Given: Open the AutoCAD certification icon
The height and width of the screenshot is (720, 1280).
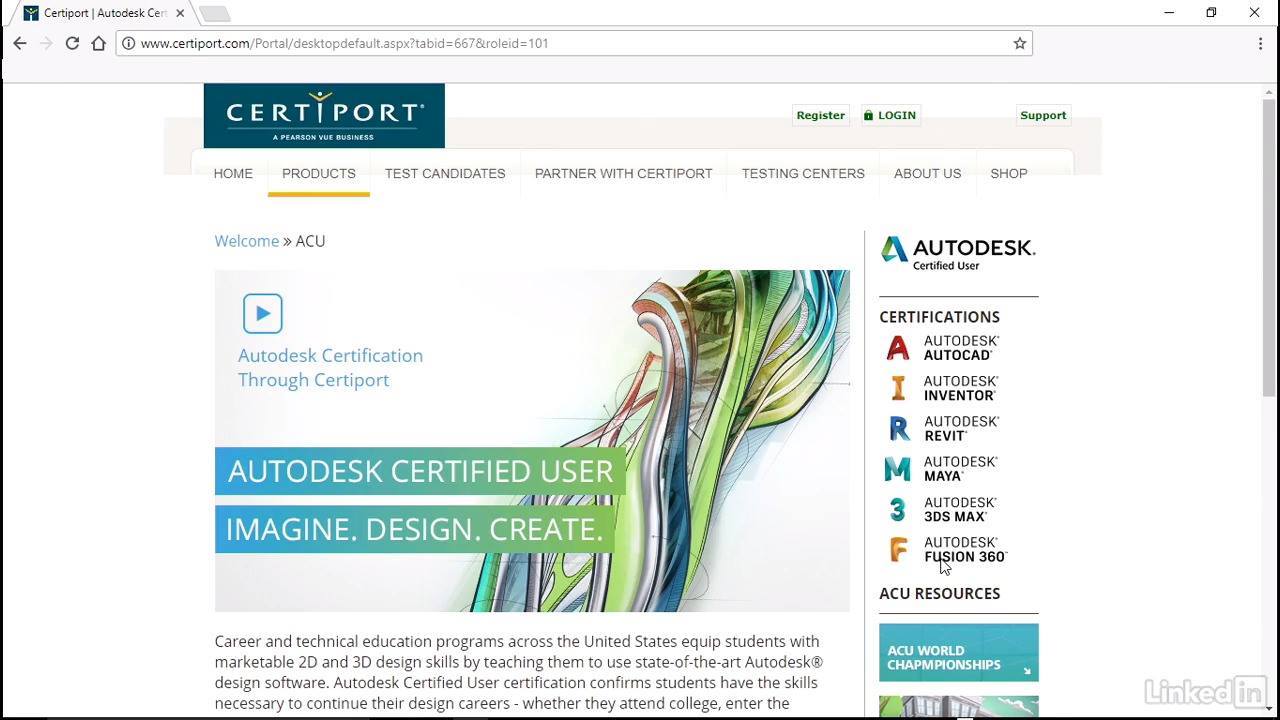Looking at the screenshot, I should click(898, 348).
